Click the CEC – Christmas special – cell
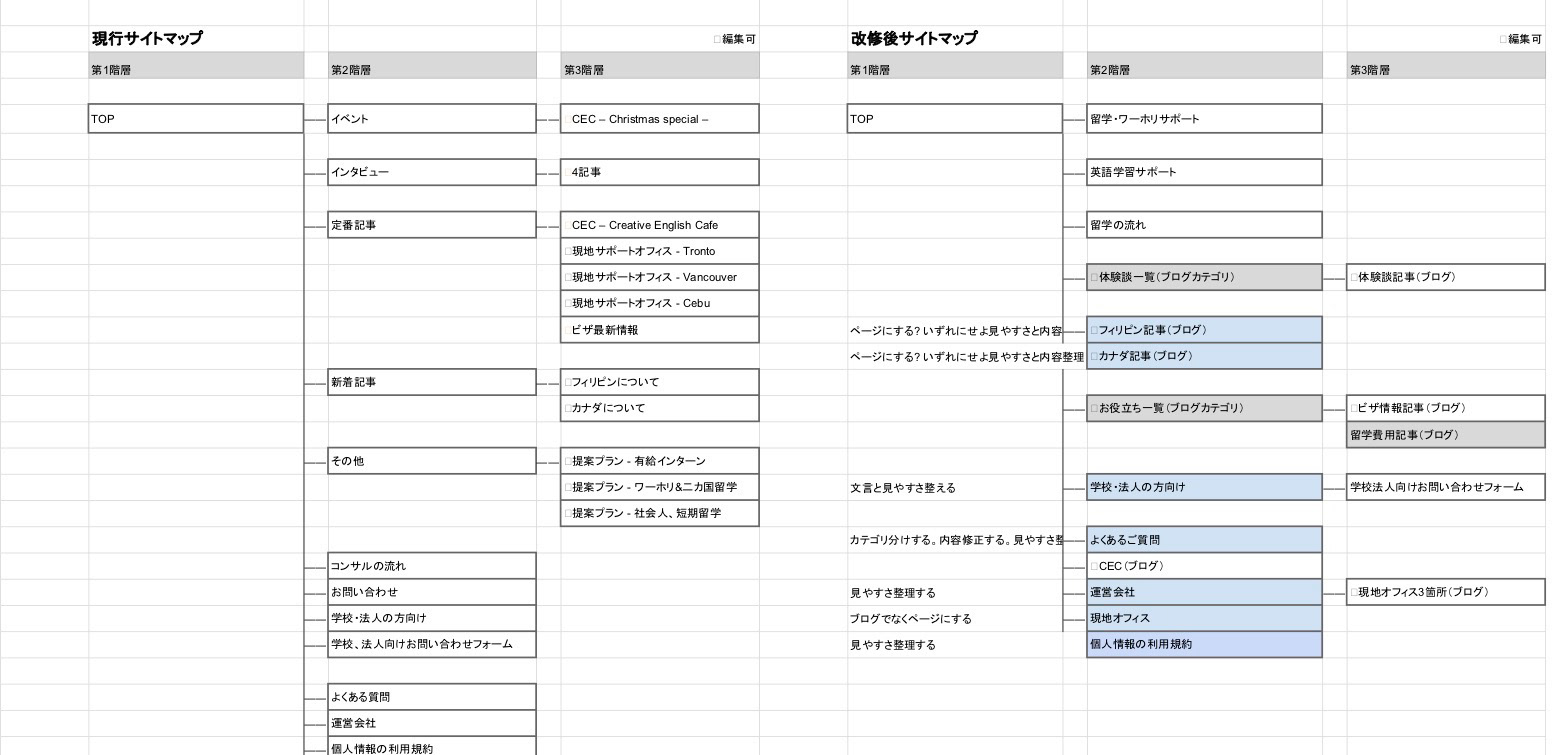Screen dimensions: 1553x755 [x=660, y=119]
